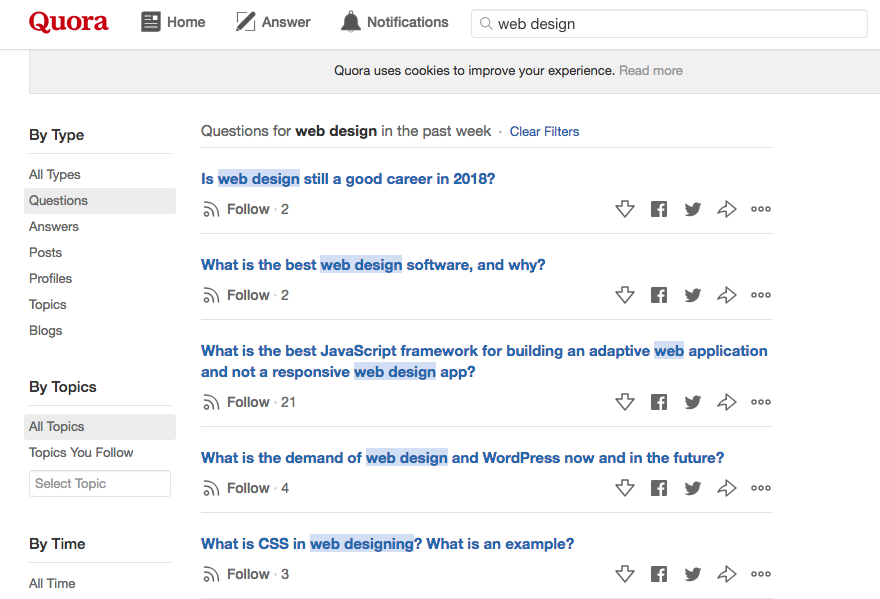Click share arrow for WordPress demand question

(x=727, y=488)
